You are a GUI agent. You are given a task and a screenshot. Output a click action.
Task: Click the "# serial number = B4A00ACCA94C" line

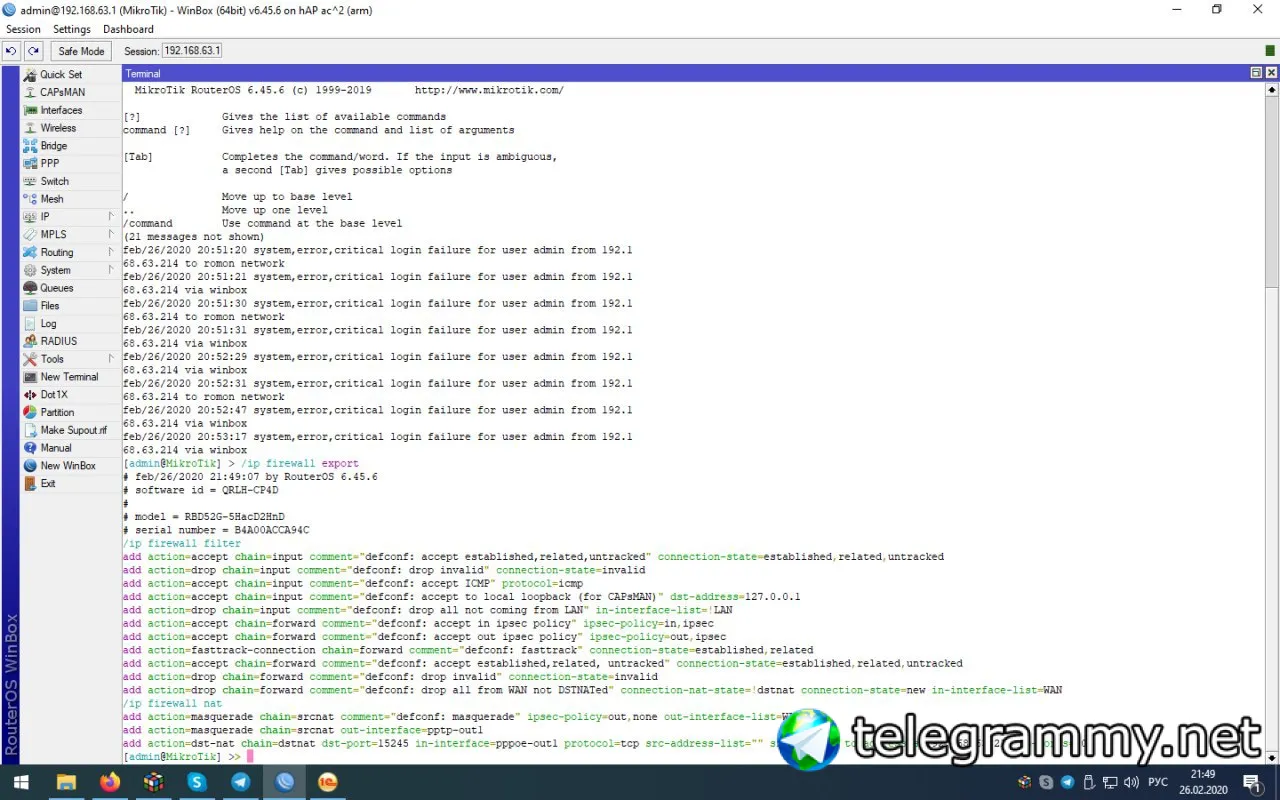[x=216, y=530]
